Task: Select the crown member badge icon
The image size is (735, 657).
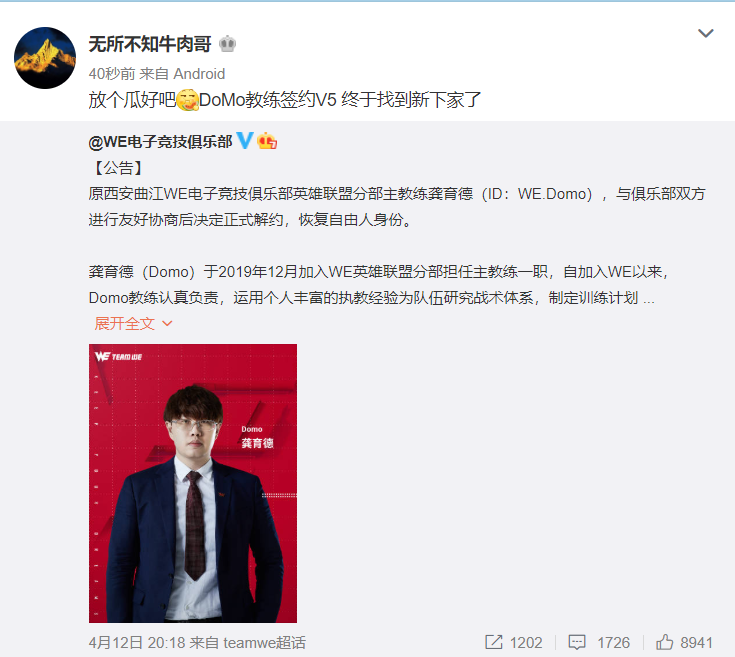Action: click(227, 44)
